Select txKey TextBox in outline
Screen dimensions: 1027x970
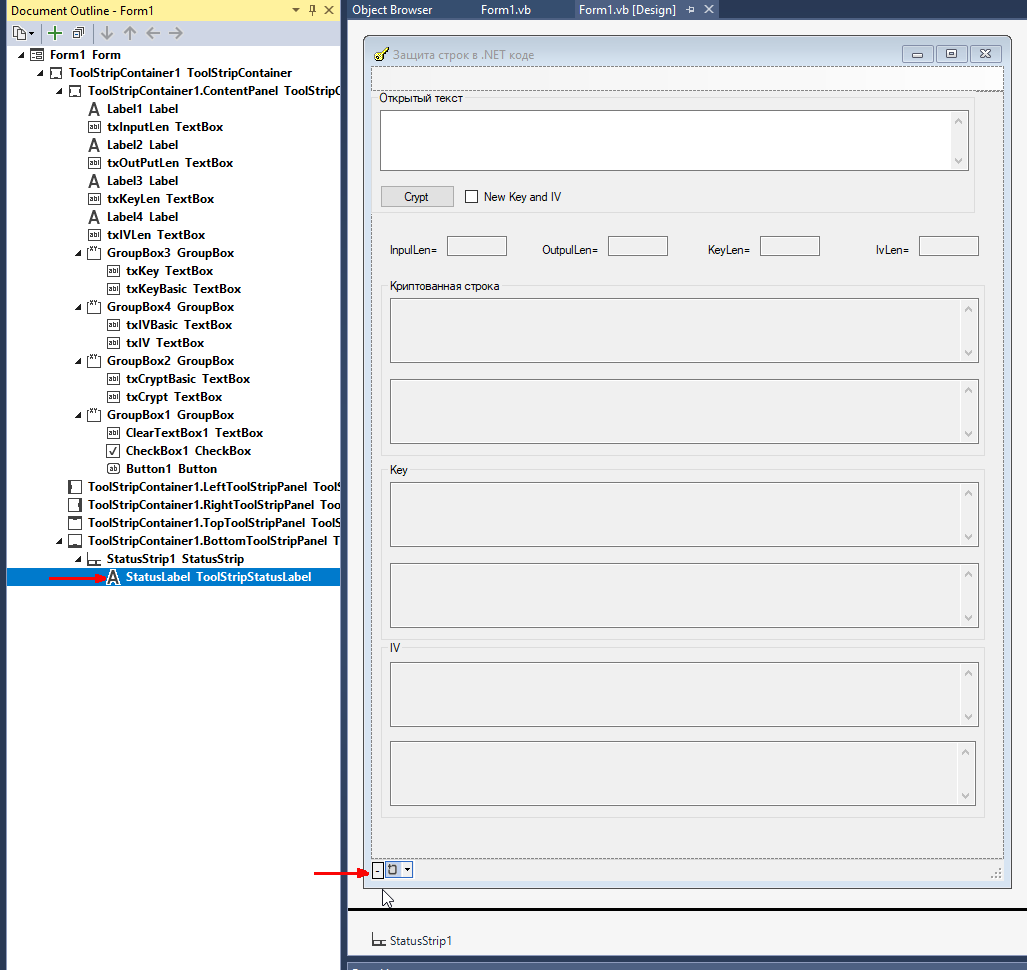click(x=169, y=271)
